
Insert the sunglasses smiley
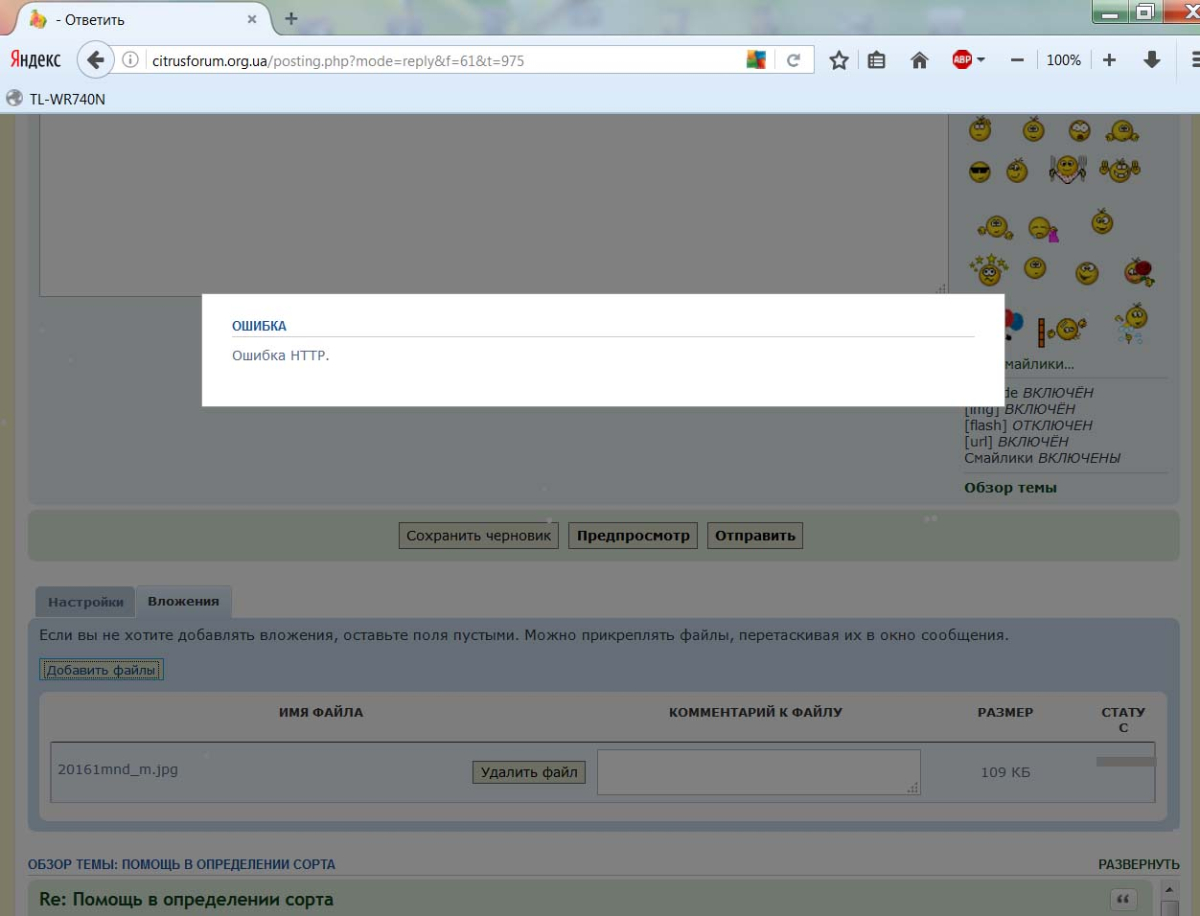coord(979,172)
